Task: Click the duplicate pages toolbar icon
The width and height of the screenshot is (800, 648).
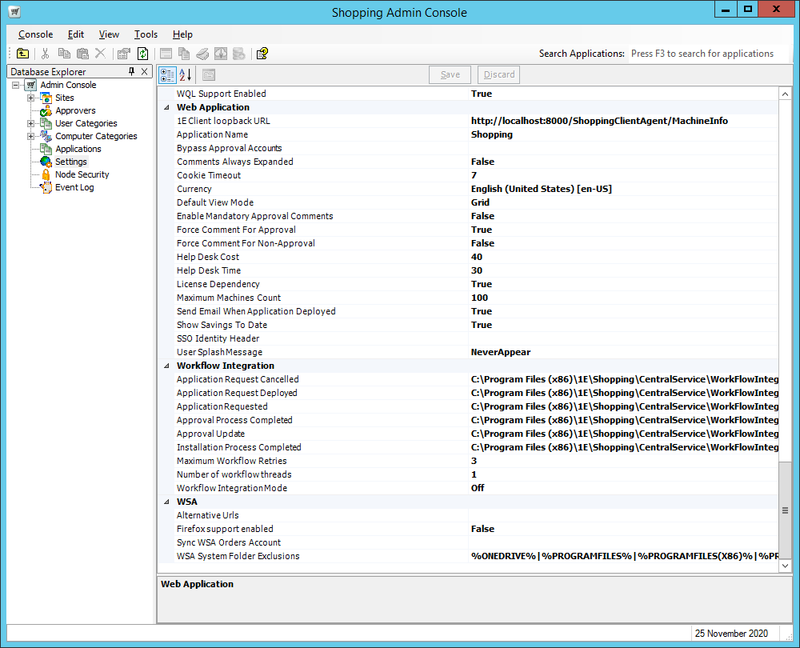Action: tap(184, 54)
